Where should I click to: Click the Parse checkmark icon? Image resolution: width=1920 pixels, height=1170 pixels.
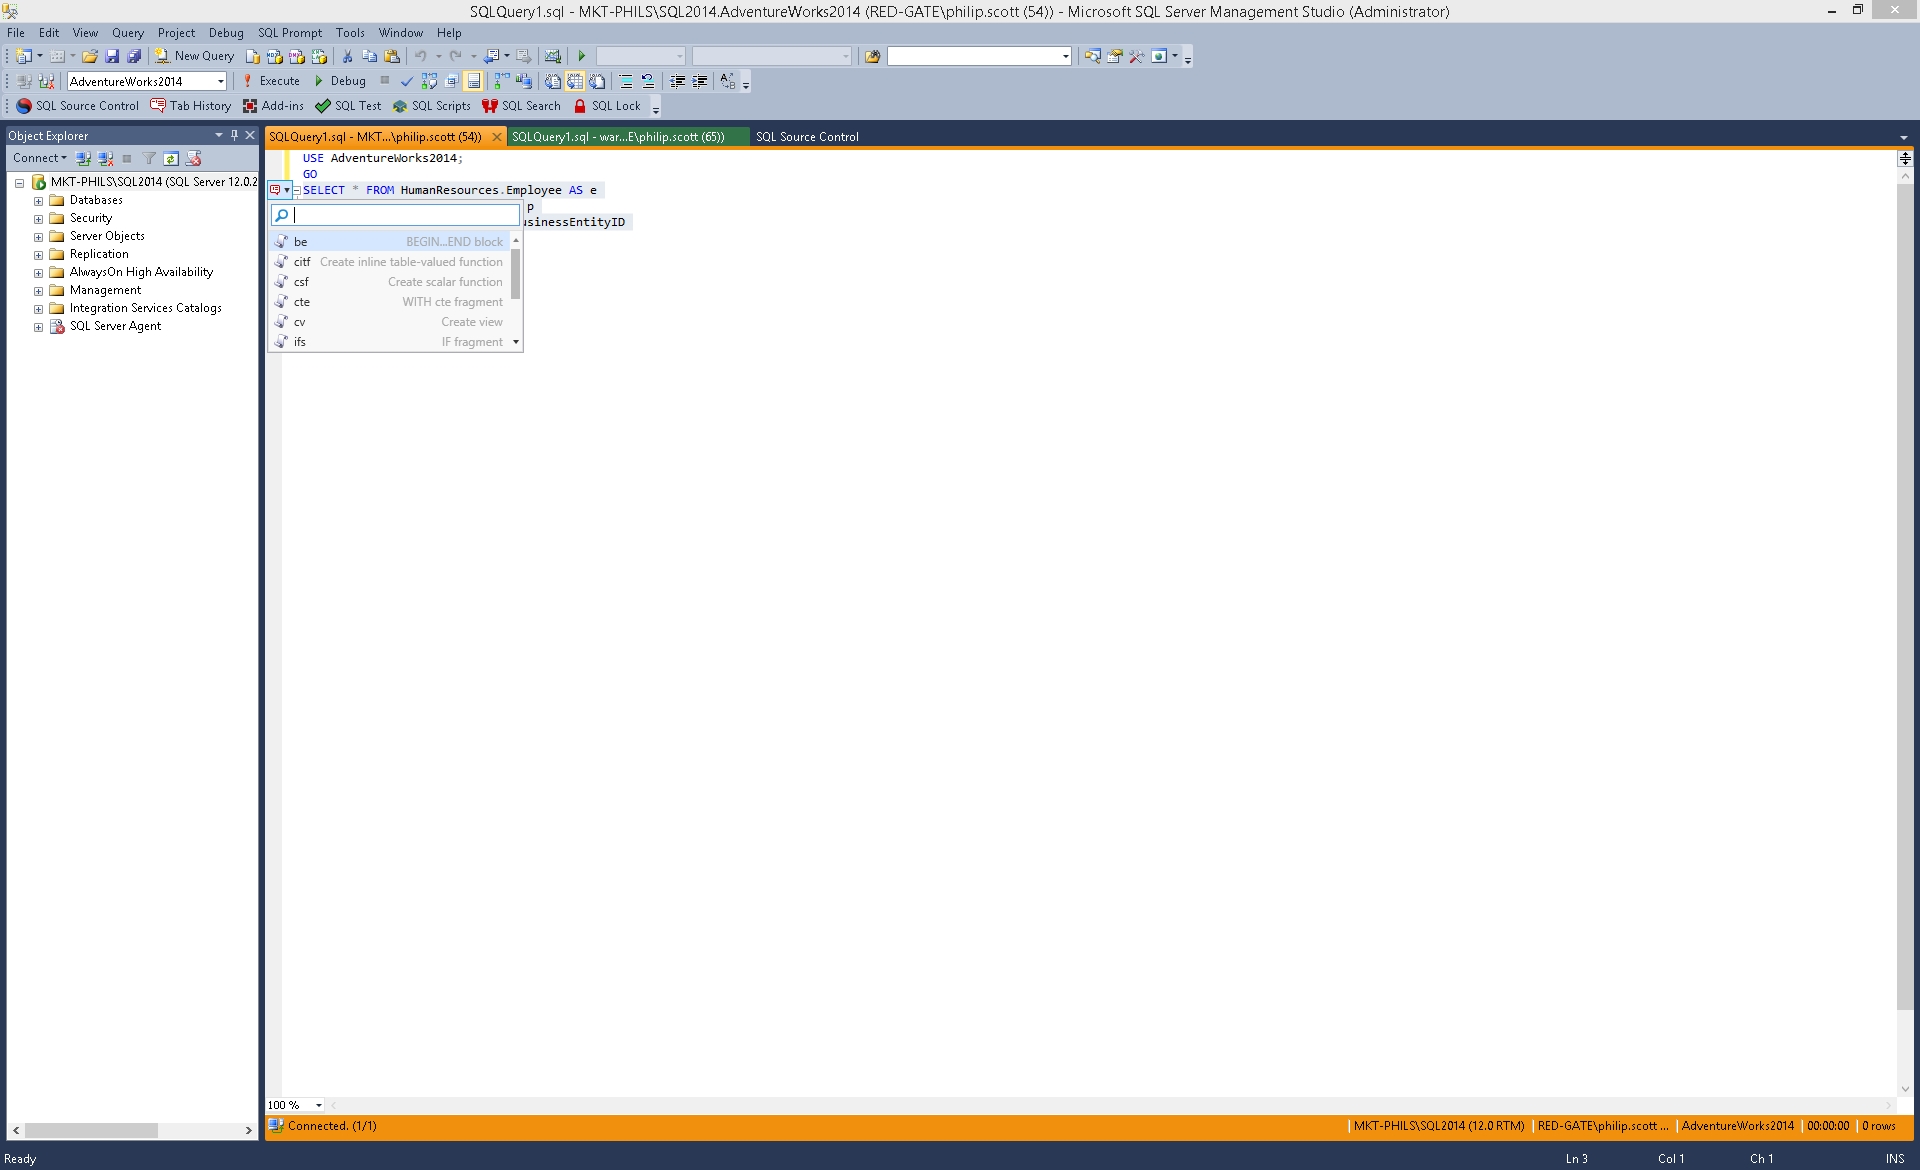coord(407,81)
